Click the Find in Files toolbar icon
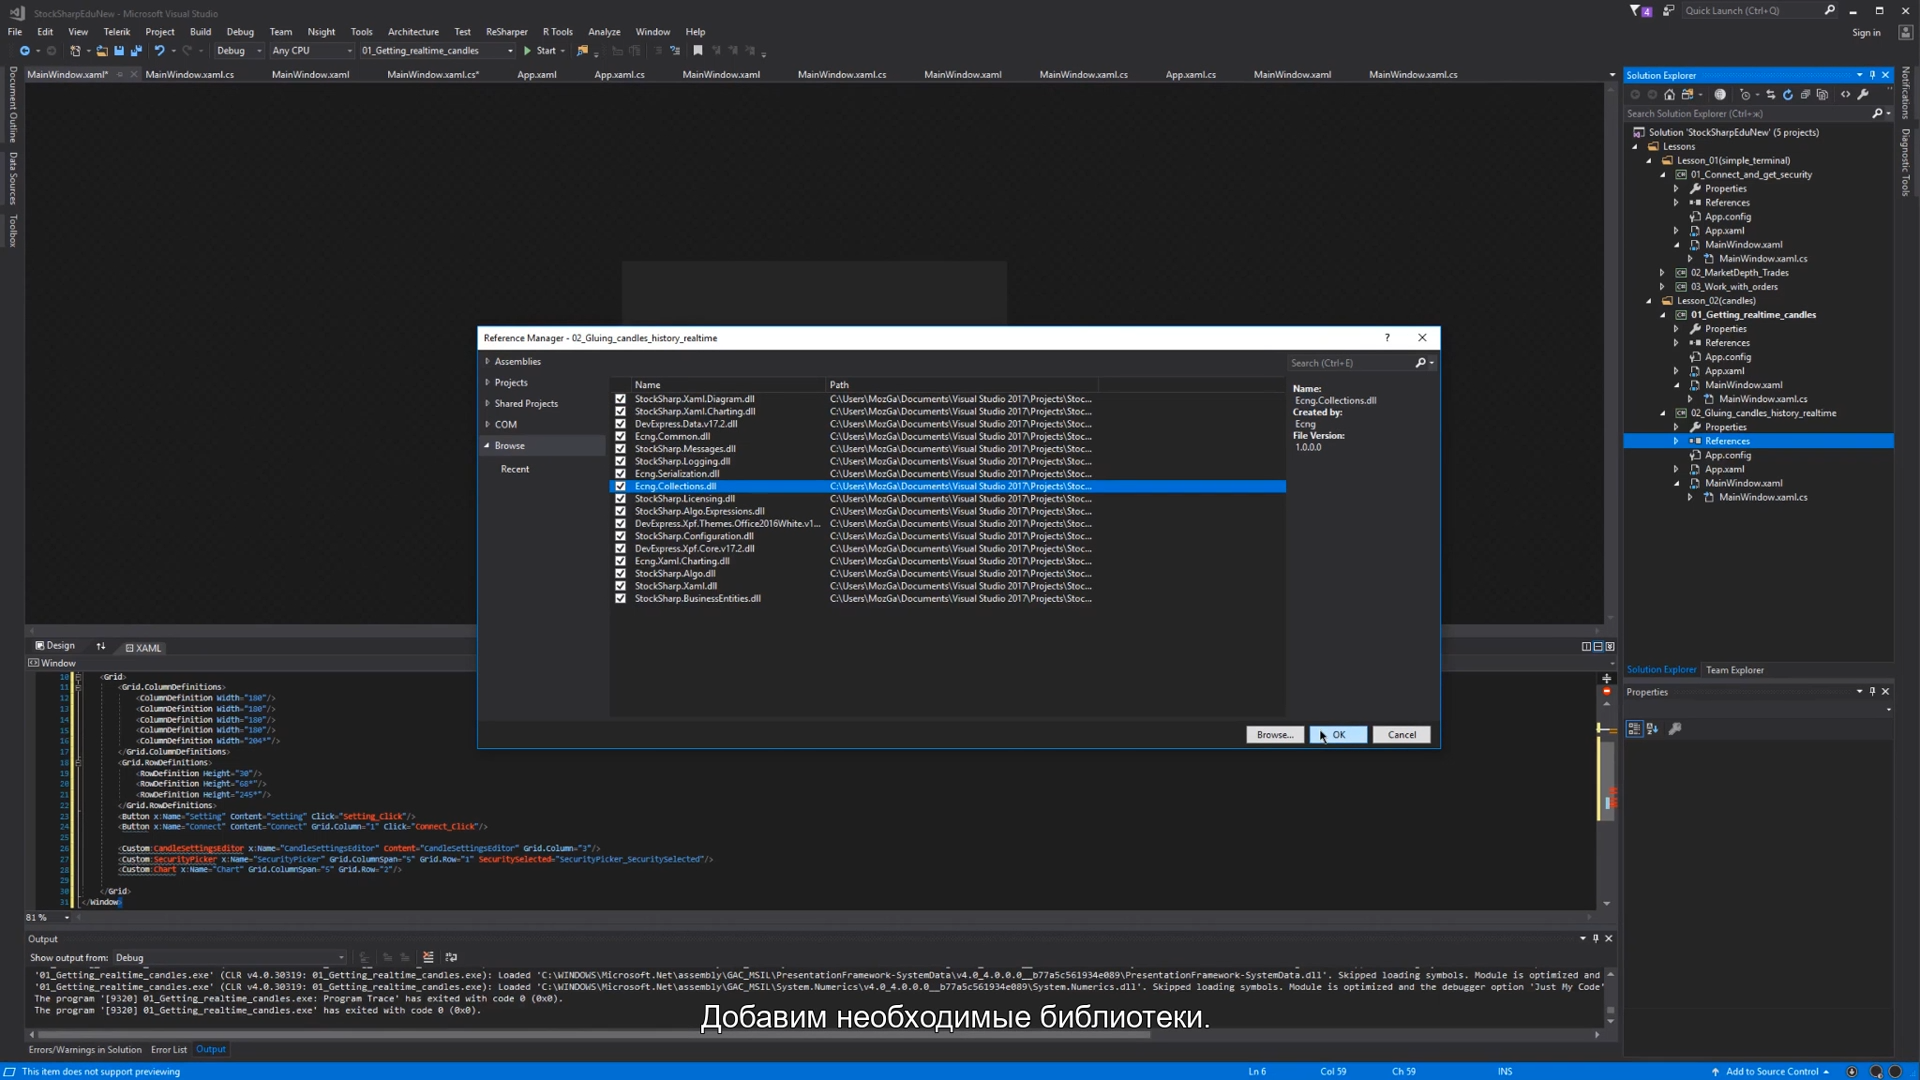The height and width of the screenshot is (1080, 1920). pyautogui.click(x=583, y=51)
